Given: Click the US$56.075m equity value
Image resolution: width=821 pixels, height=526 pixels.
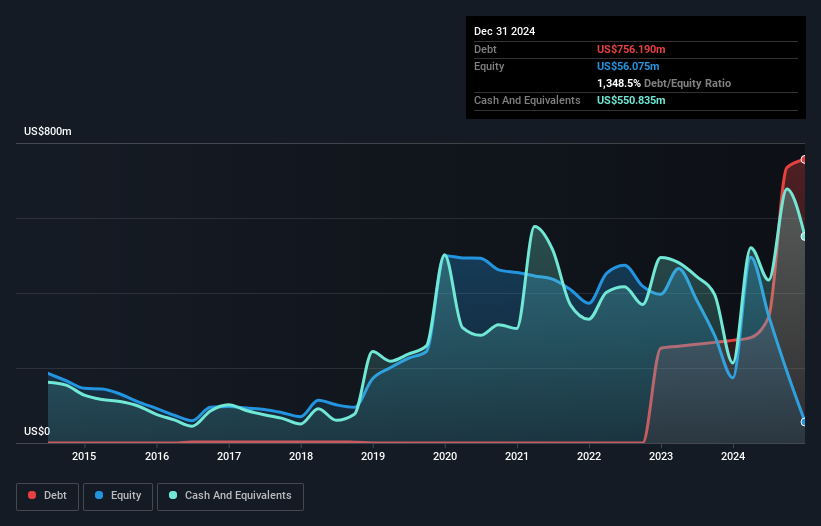Looking at the screenshot, I should [628, 66].
